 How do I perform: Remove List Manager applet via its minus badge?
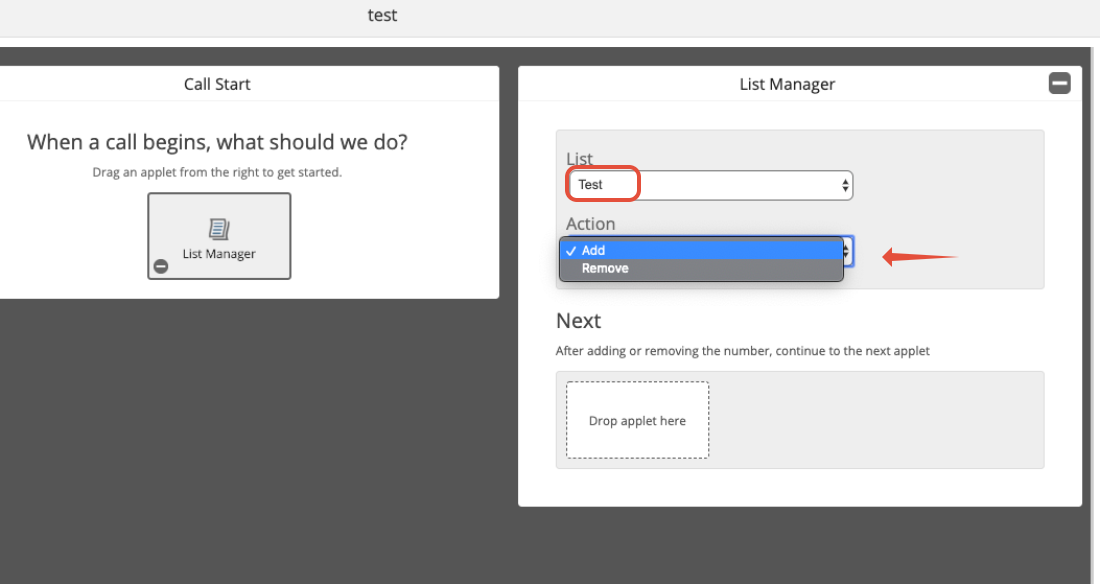(161, 266)
